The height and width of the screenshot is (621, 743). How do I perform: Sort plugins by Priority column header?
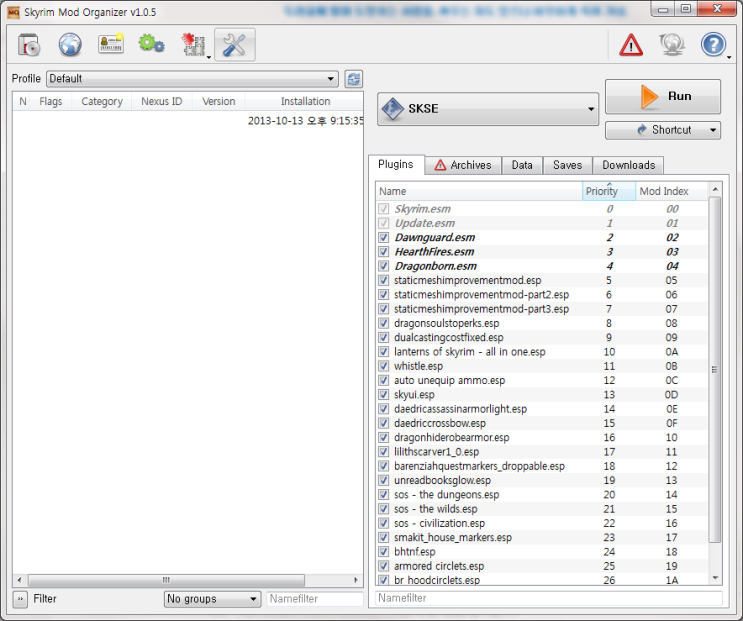click(609, 191)
